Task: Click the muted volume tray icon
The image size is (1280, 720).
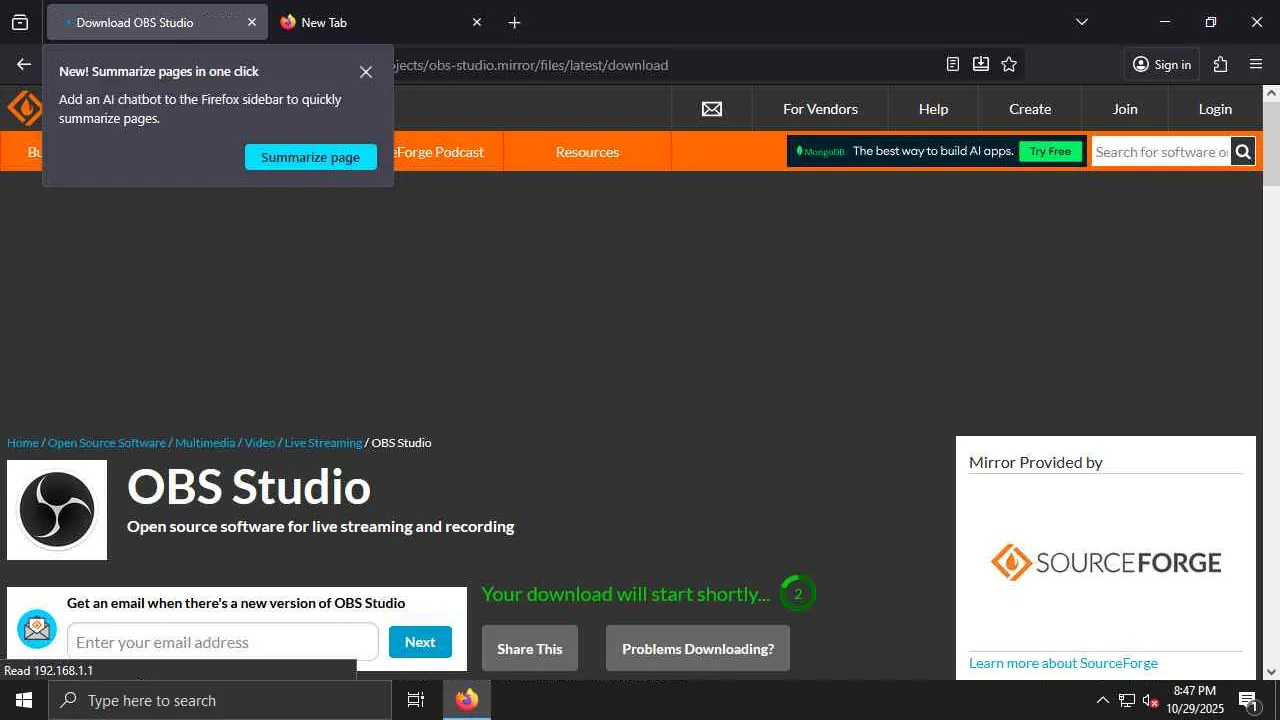Action: click(x=1151, y=700)
